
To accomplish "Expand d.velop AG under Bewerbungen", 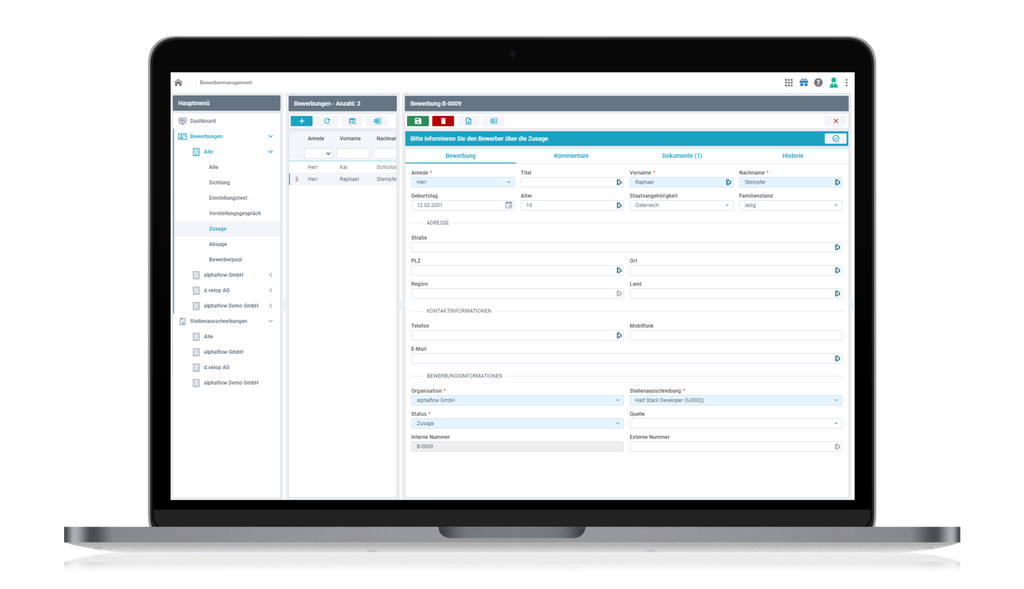I will (270, 291).
